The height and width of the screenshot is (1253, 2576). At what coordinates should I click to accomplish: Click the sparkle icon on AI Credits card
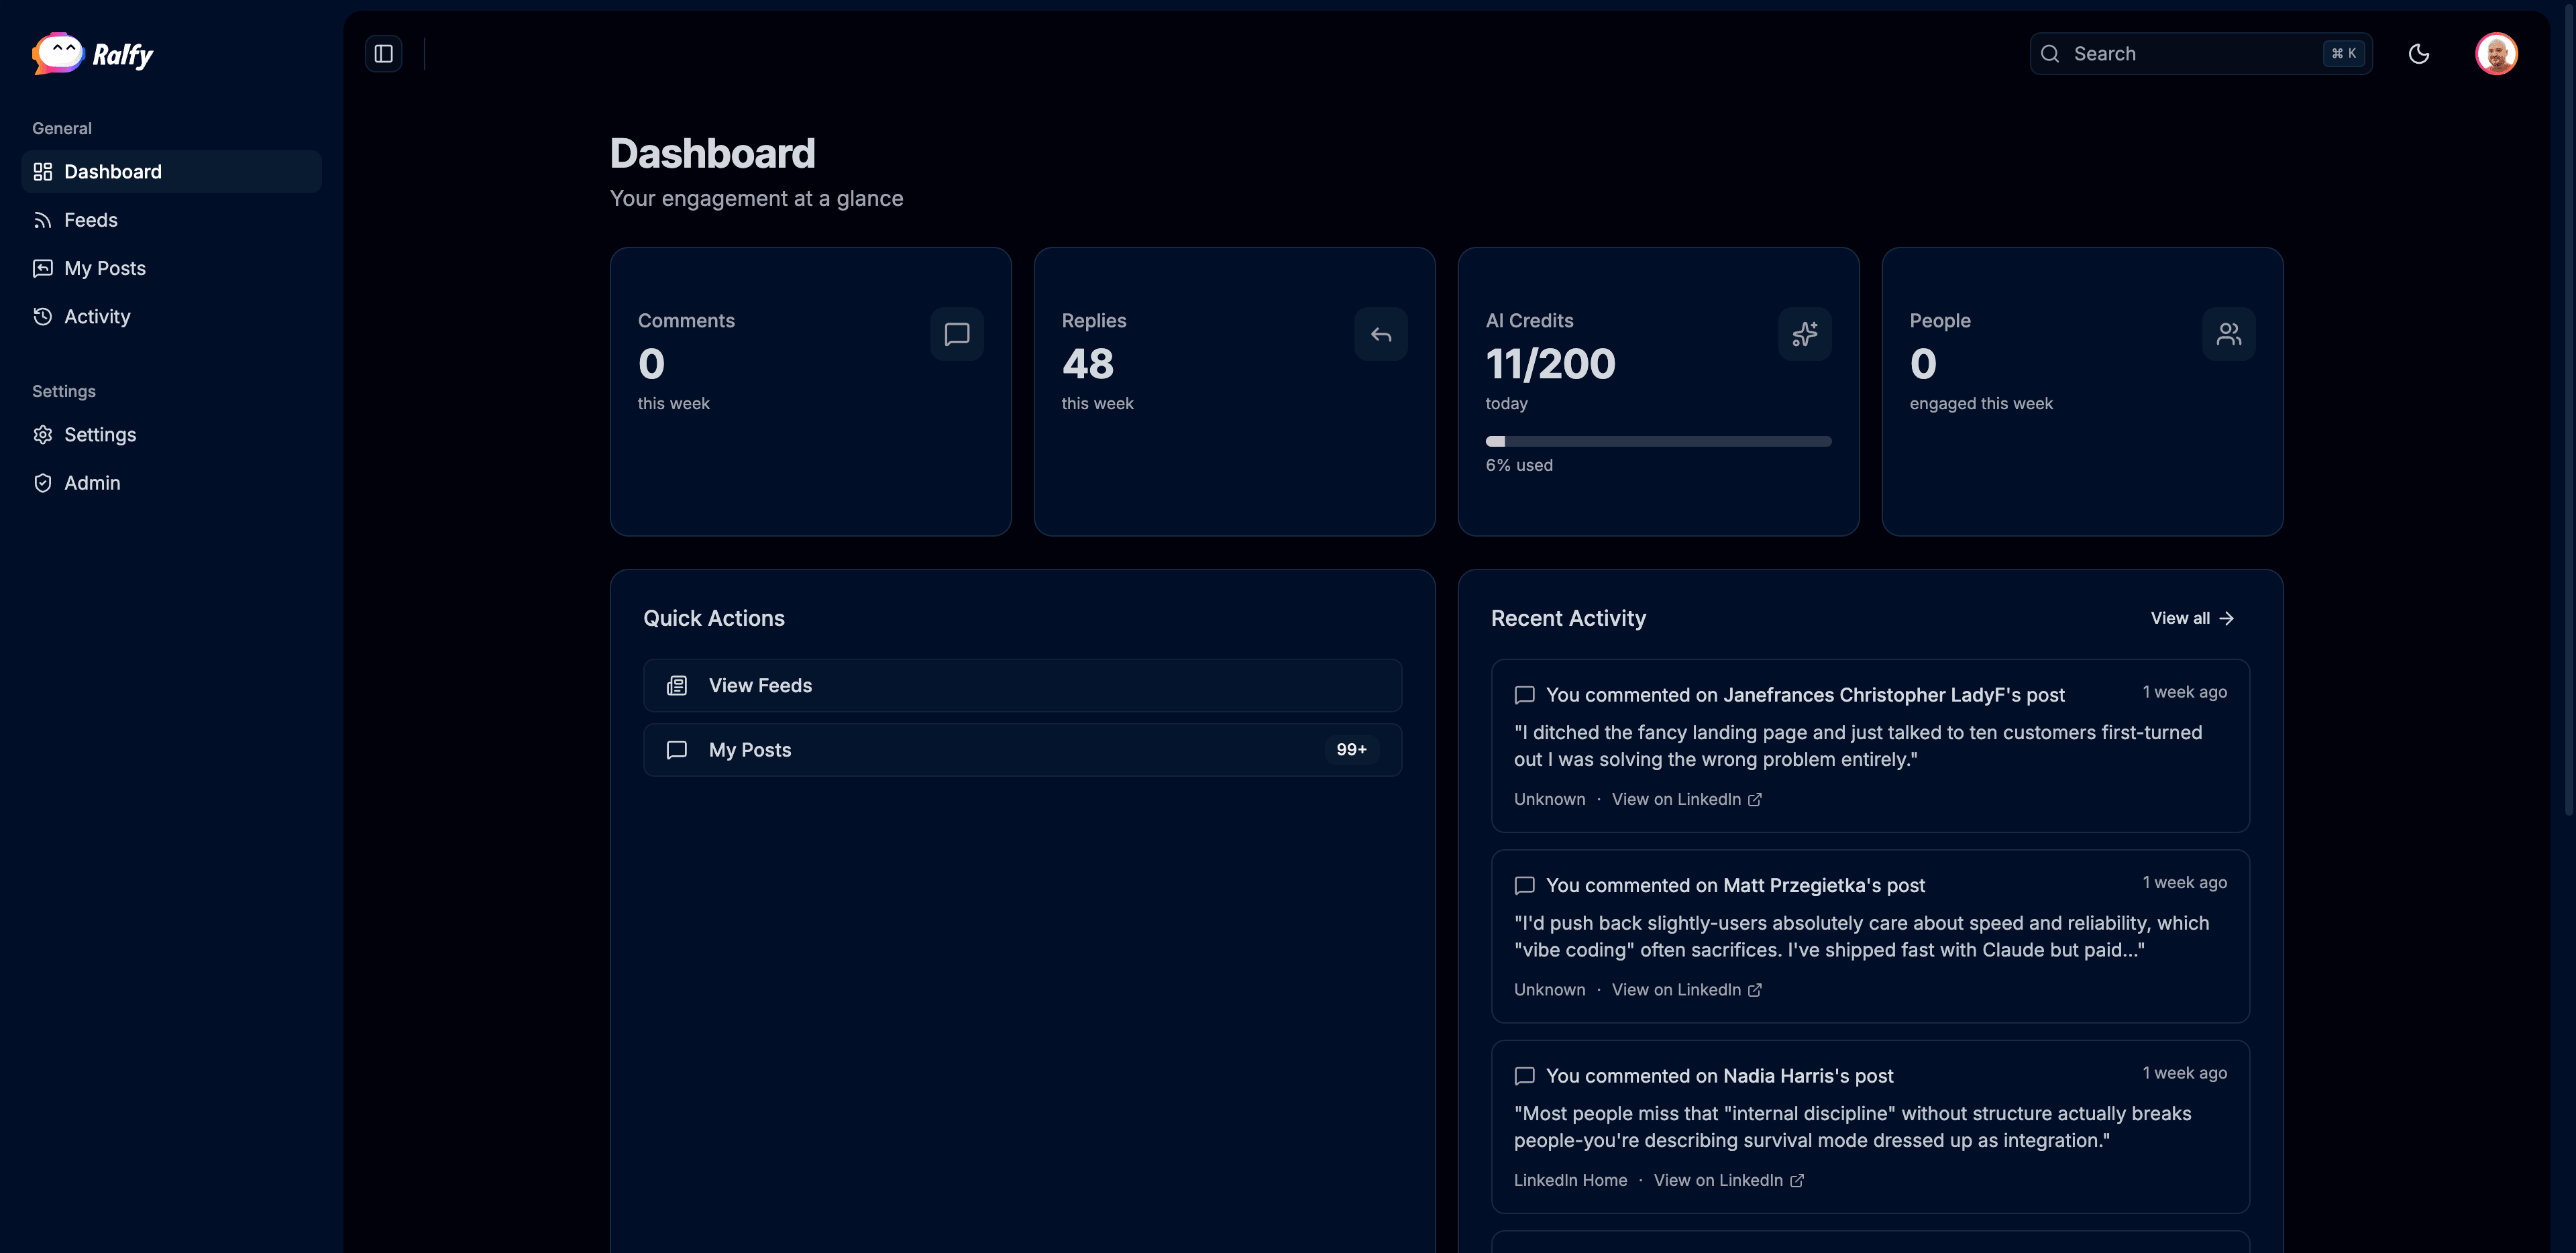tap(1805, 334)
